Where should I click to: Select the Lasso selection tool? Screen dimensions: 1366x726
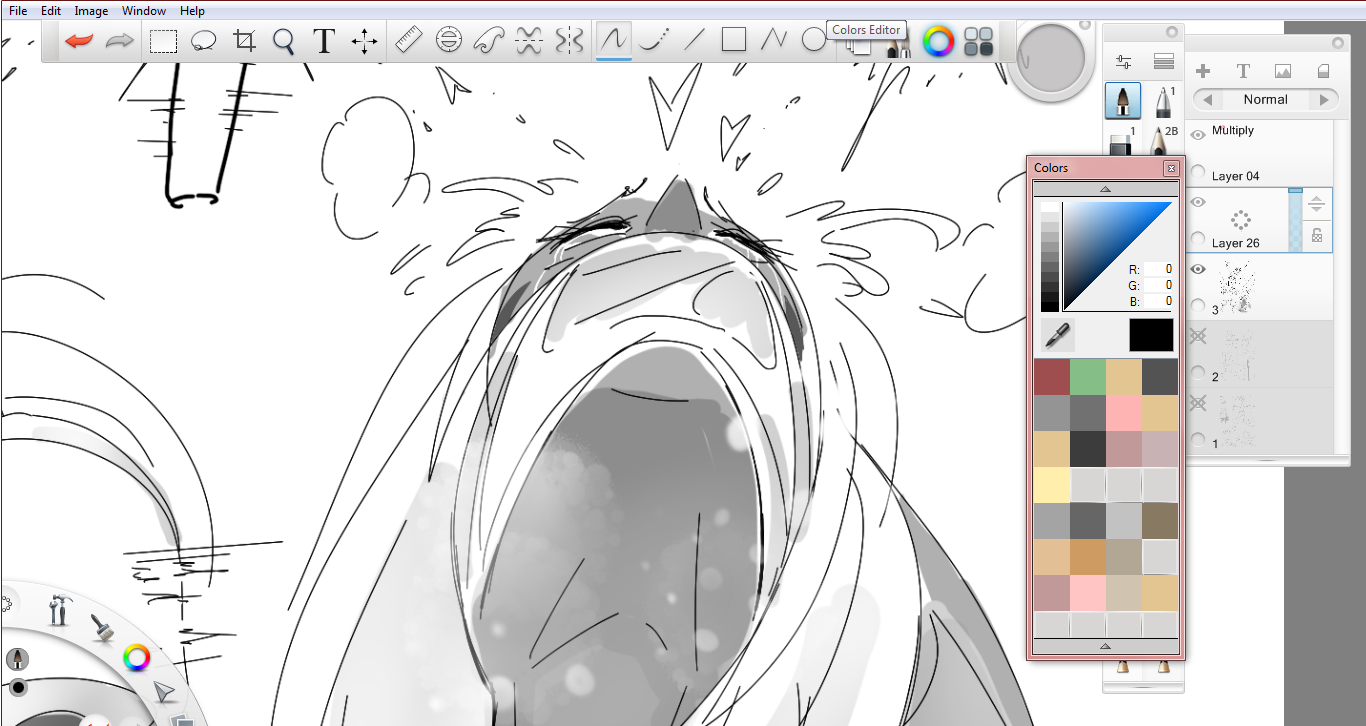pyautogui.click(x=204, y=41)
